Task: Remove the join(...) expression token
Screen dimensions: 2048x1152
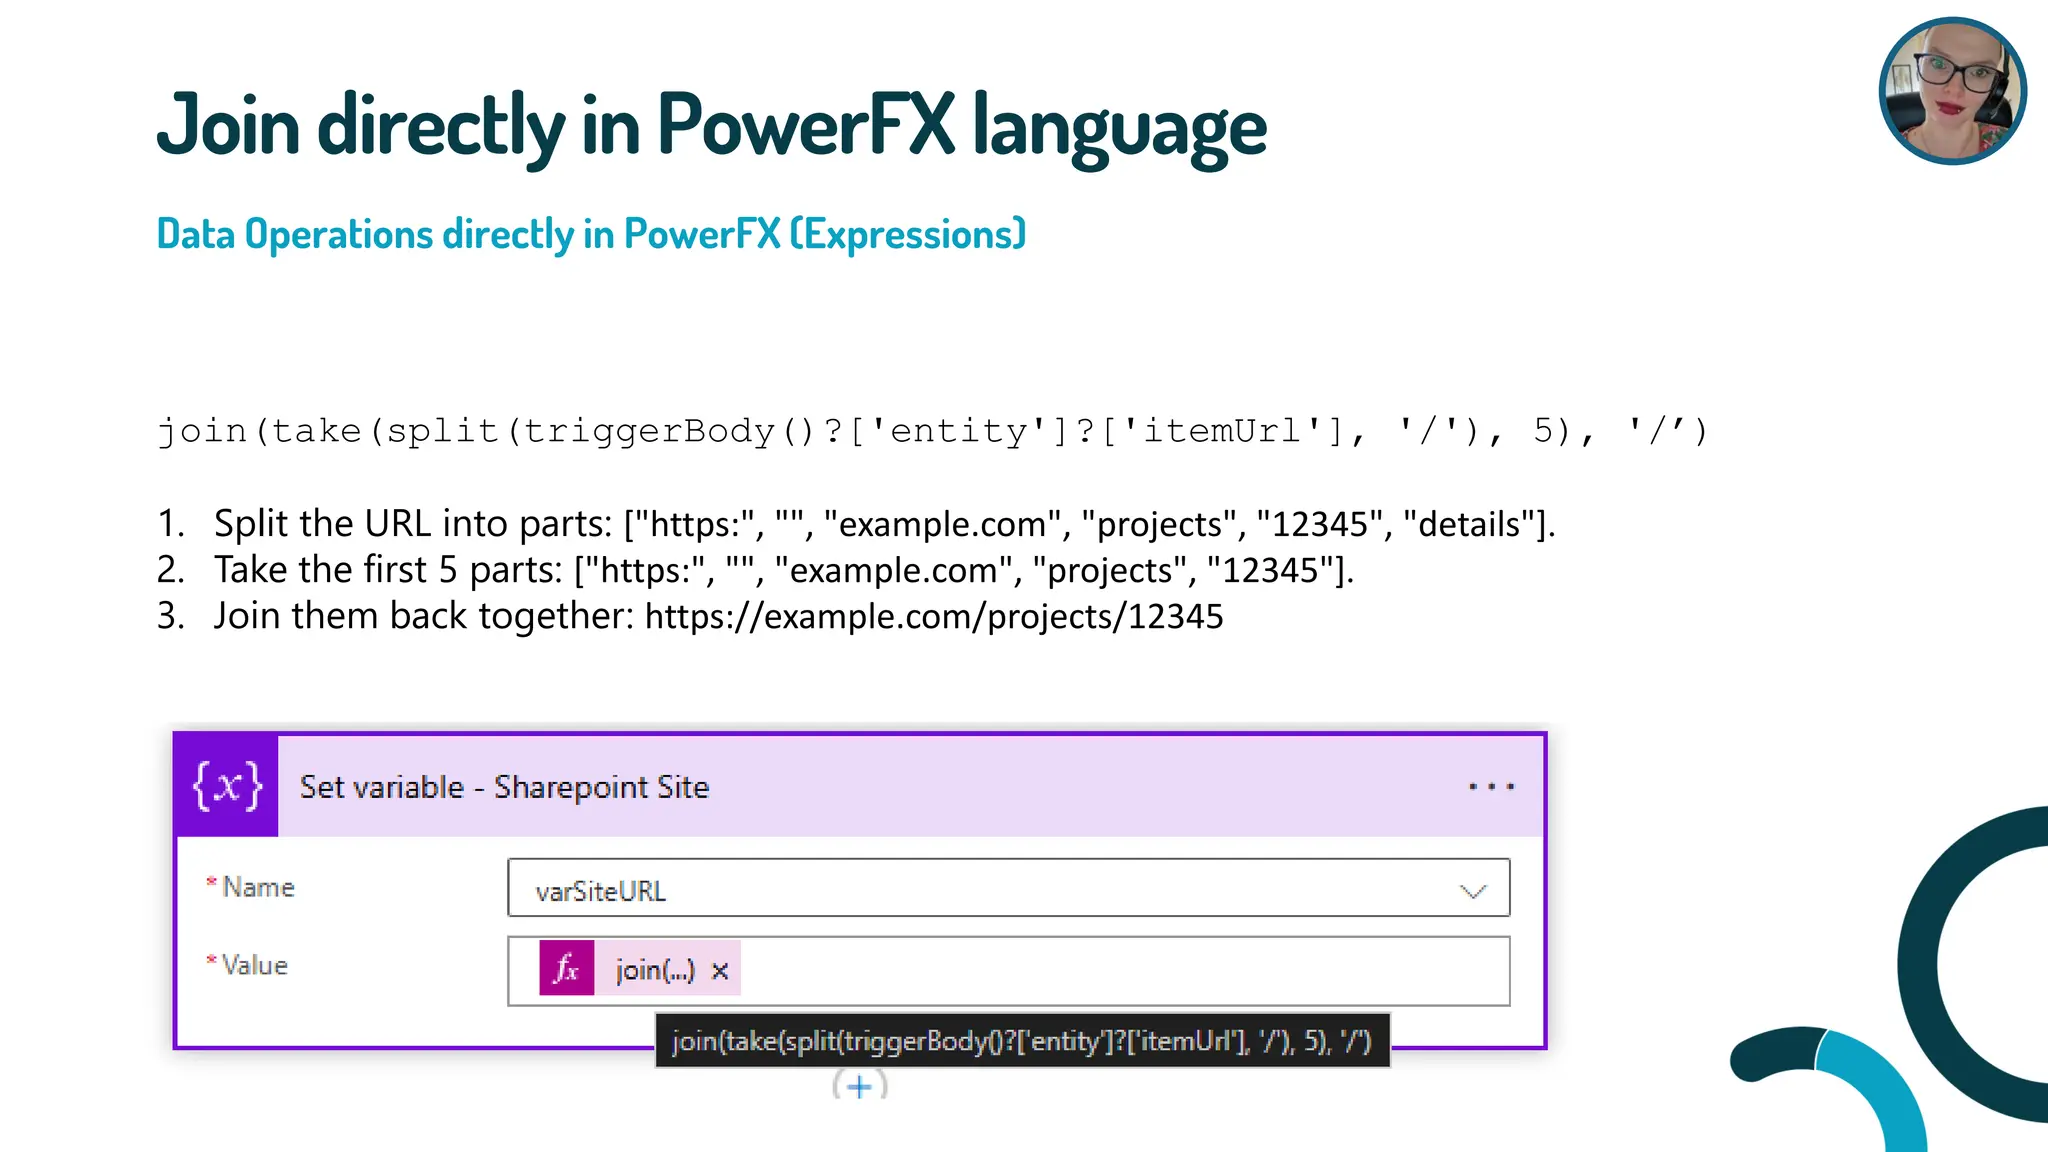Action: pyautogui.click(x=720, y=970)
